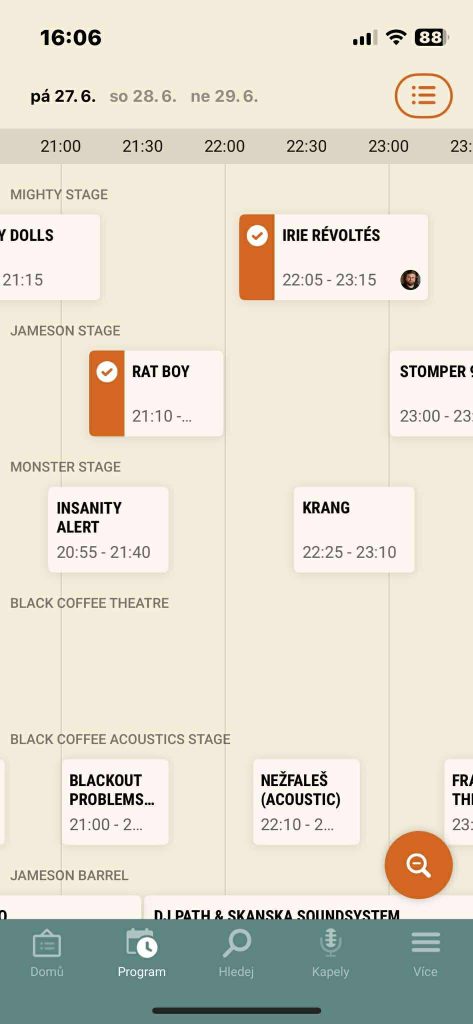
Task: Open the DJ Path & Skanska Soundsystem card
Action: coord(308,908)
